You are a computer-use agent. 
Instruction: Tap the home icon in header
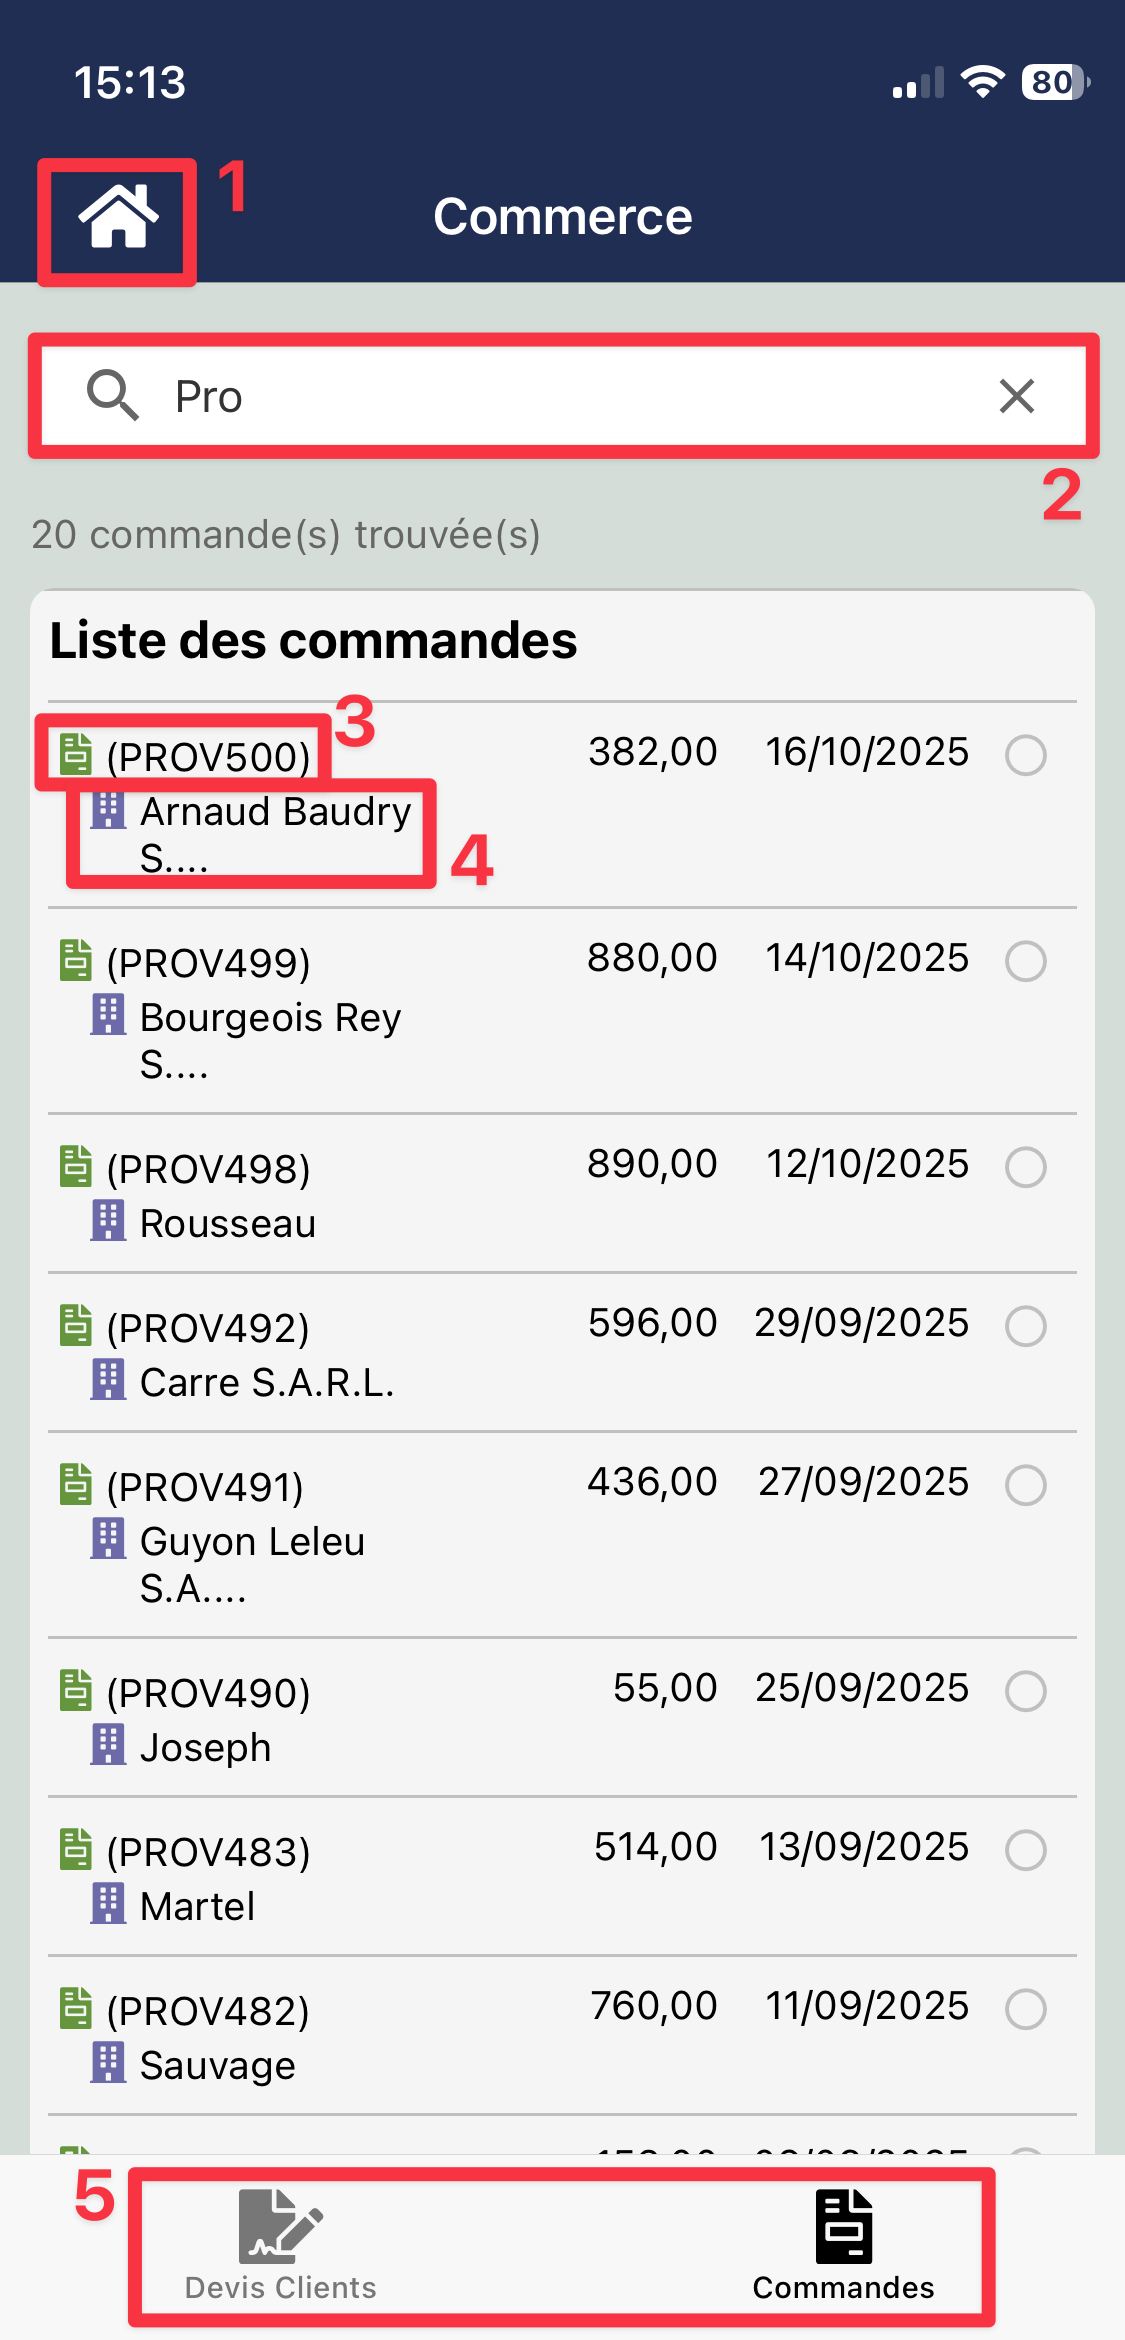(118, 217)
